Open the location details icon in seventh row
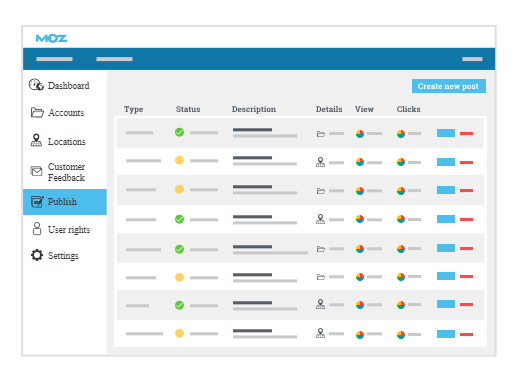Viewport: 517px width, 384px height. 320,304
